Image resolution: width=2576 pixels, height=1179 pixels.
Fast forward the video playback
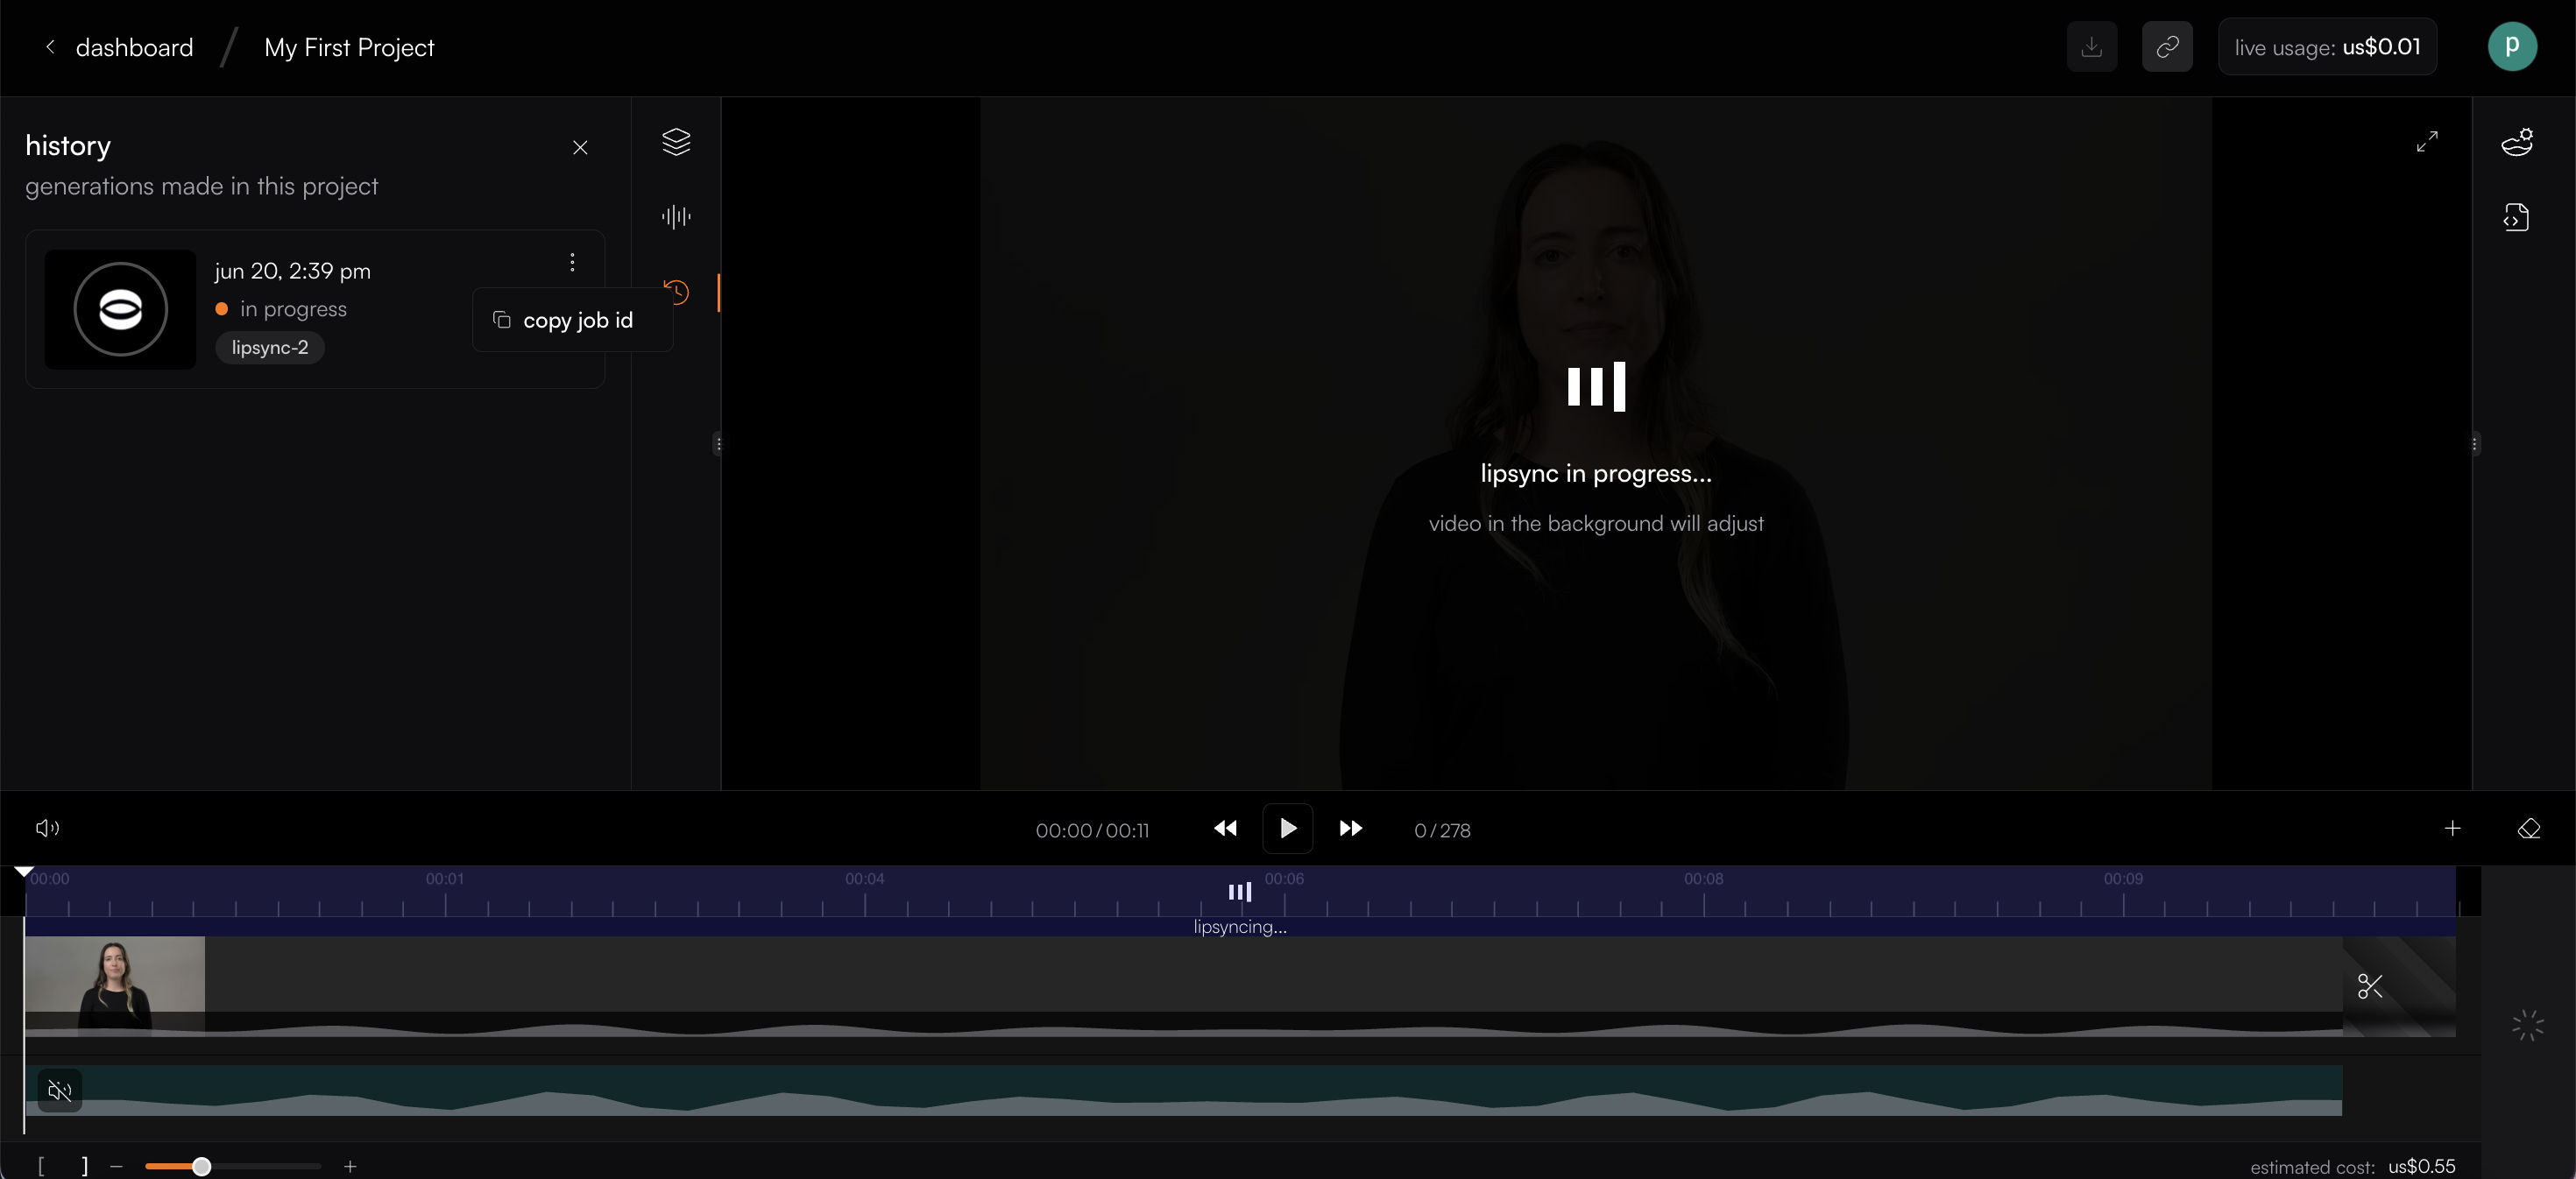click(x=1351, y=828)
